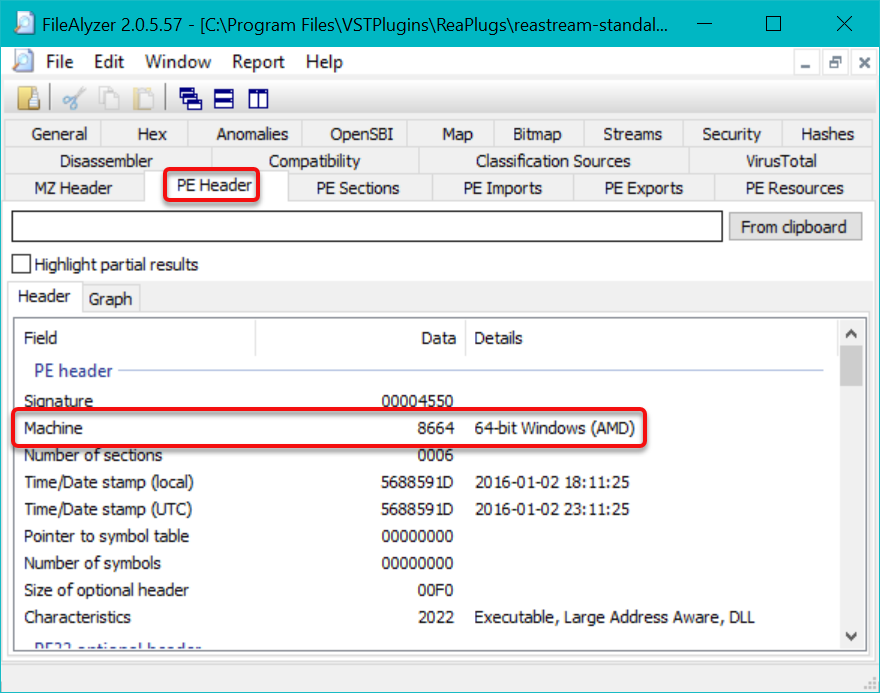880x693 pixels.
Task: Switch to the Graph sub-tab
Action: click(x=110, y=298)
